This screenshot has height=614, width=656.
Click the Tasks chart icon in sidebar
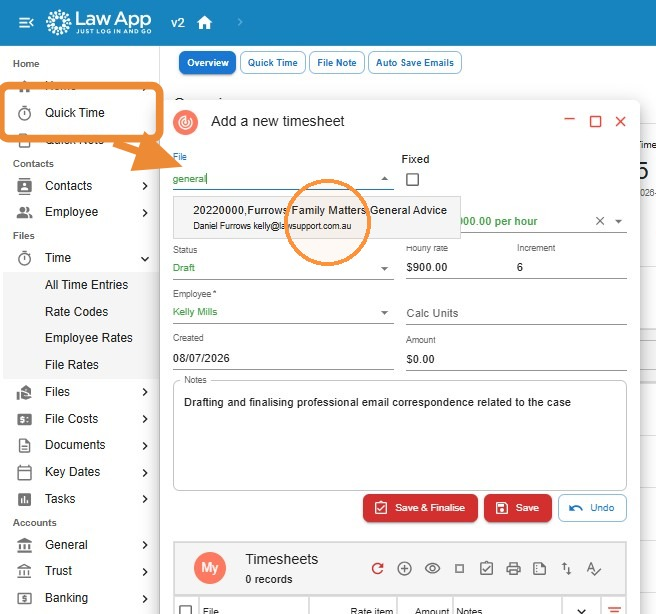tap(24, 499)
